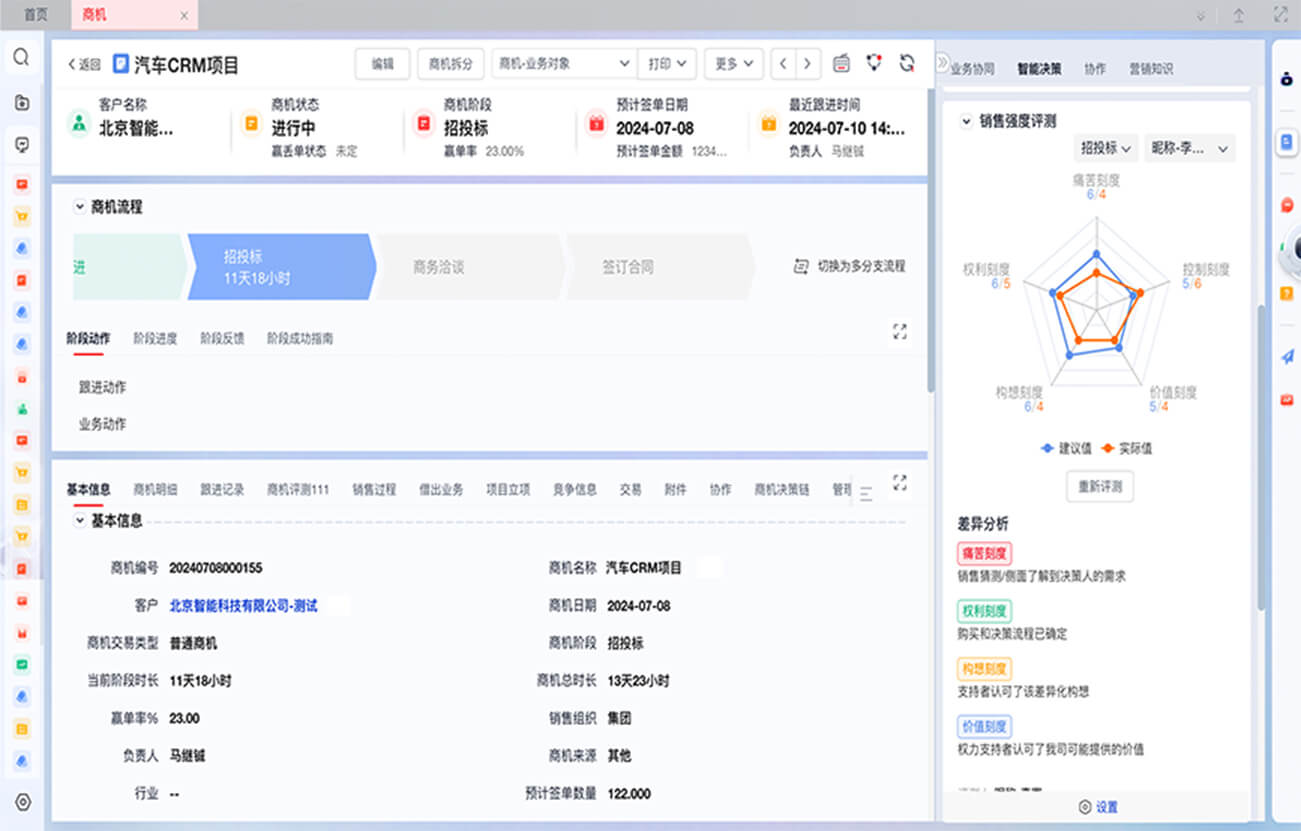The height and width of the screenshot is (831, 1301).
Task: Switch to multi-branch flow via 切换为多分支流程
Action: (849, 267)
